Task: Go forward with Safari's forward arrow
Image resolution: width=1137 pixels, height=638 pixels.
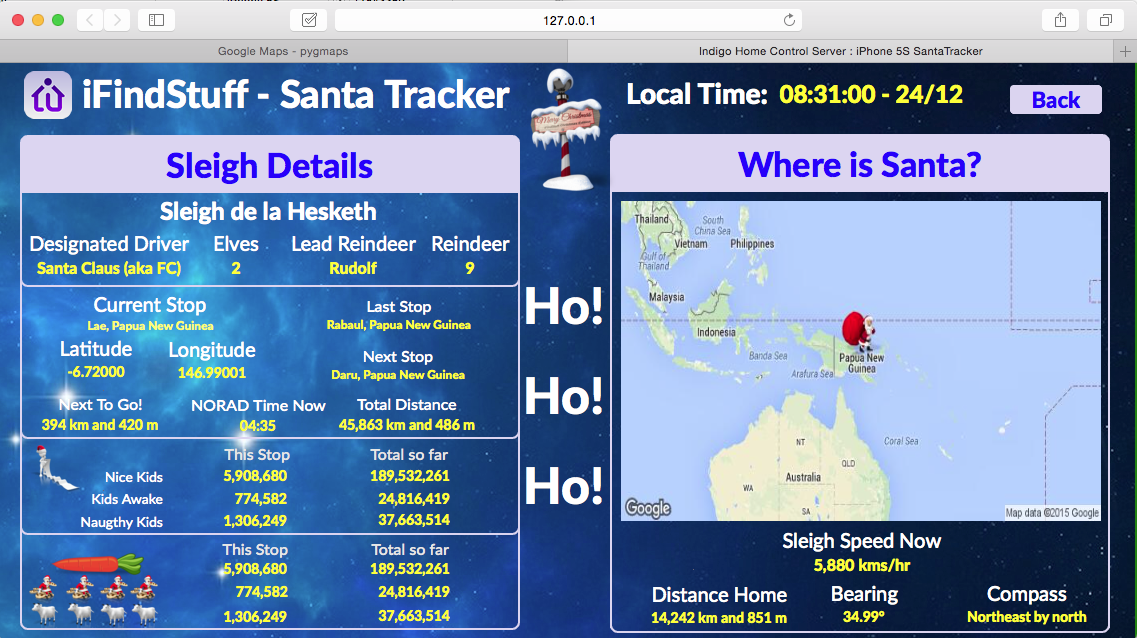Action: (x=117, y=20)
